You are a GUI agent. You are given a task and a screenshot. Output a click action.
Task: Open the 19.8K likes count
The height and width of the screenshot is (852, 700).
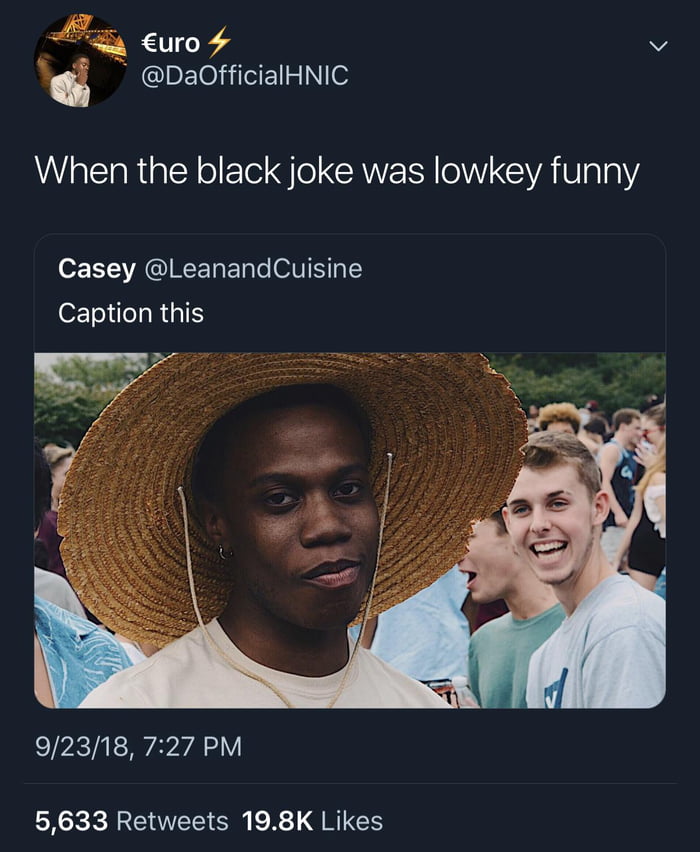tap(277, 821)
